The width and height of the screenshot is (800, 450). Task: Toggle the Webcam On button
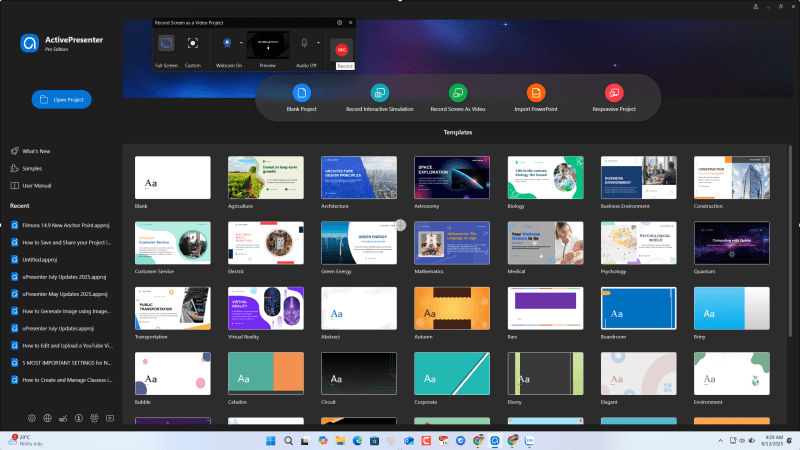click(227, 44)
